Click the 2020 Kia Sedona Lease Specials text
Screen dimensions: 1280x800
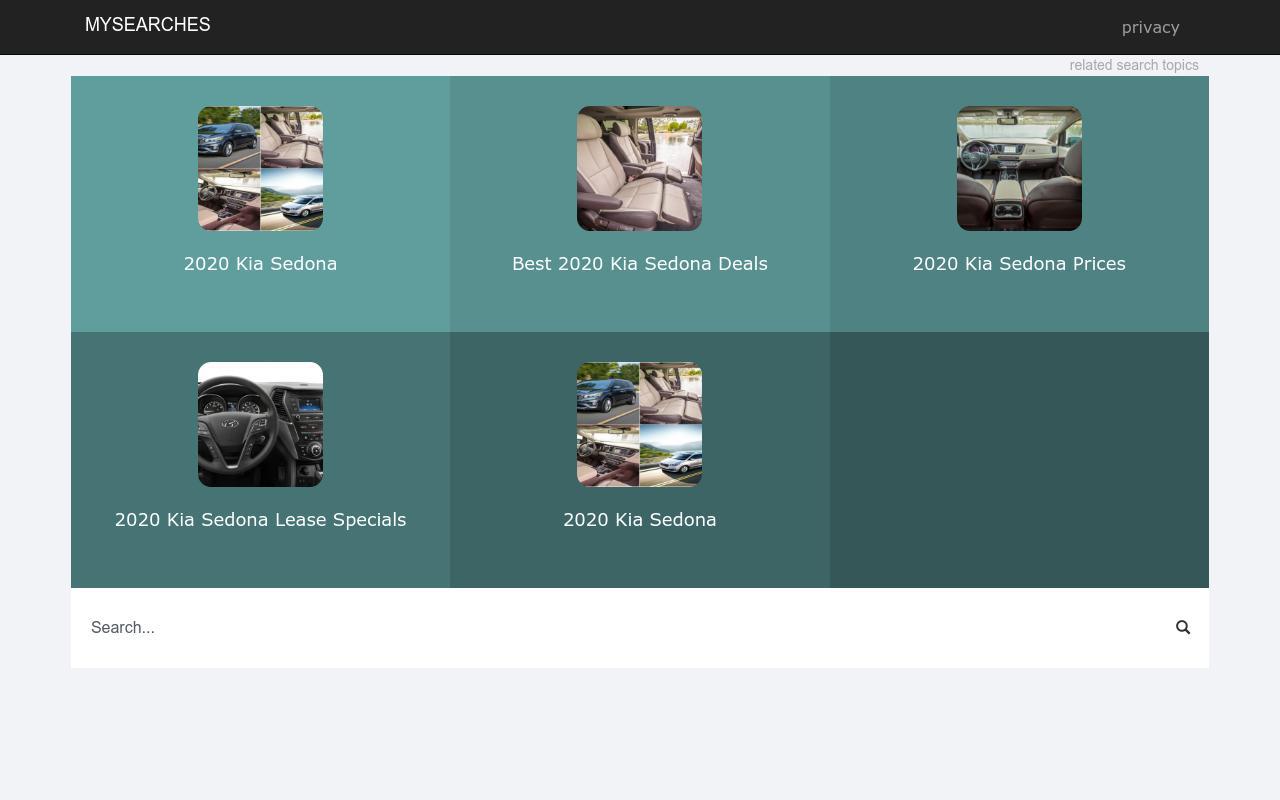click(x=260, y=520)
